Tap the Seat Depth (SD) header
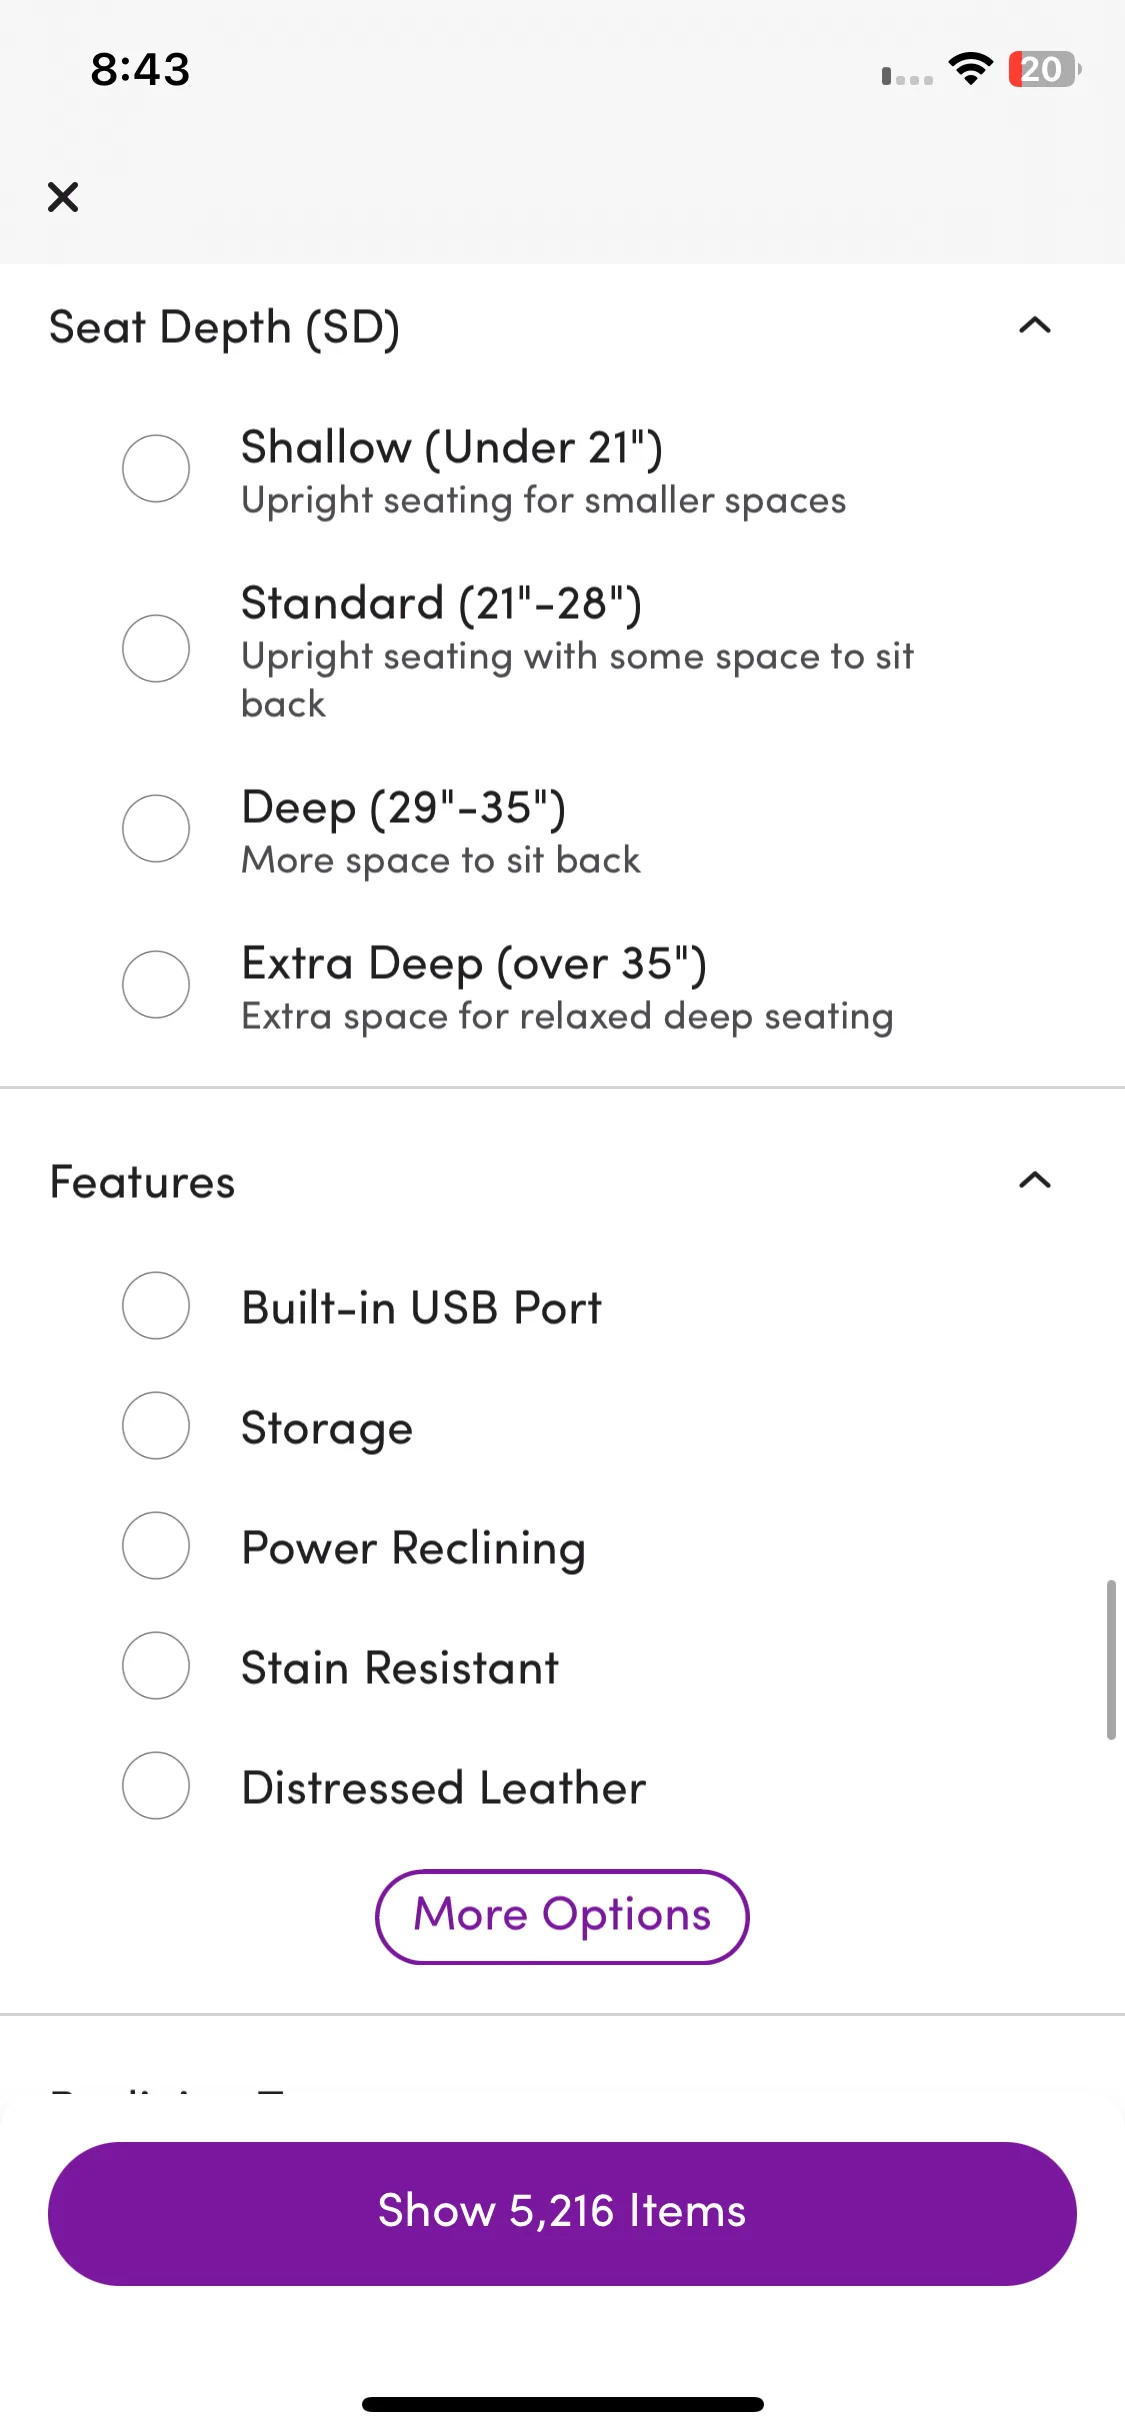Image resolution: width=1125 pixels, height=2436 pixels. (225, 328)
